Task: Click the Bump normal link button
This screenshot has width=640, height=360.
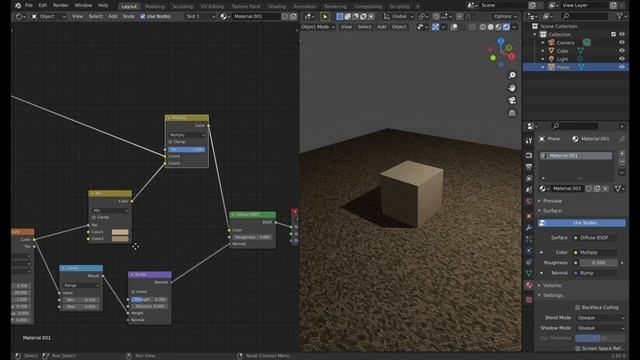Action: pos(596,273)
